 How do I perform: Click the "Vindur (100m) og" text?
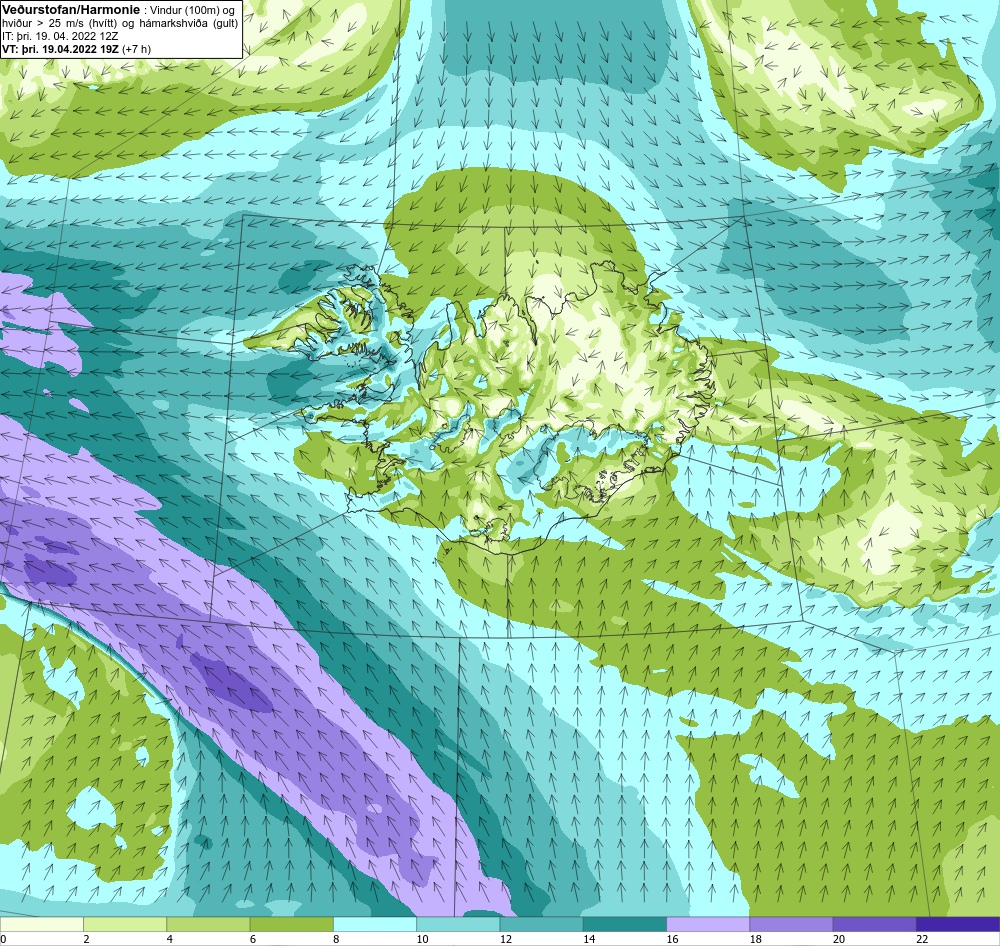pos(192,10)
